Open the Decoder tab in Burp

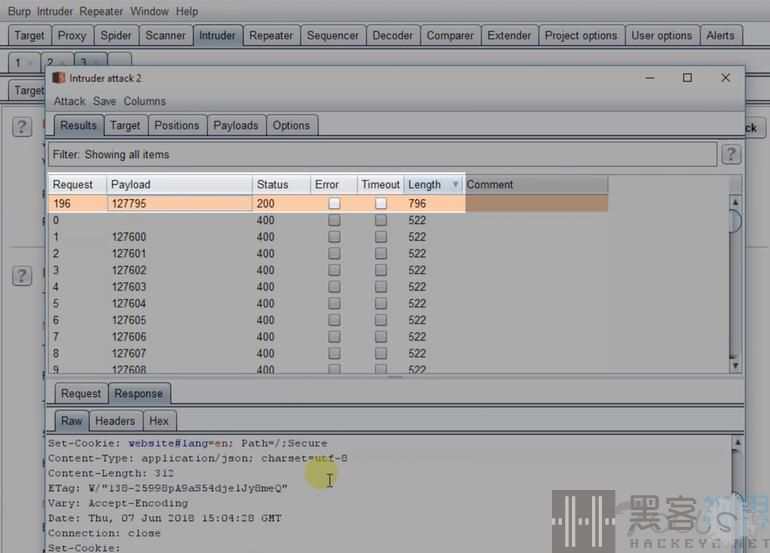(392, 35)
